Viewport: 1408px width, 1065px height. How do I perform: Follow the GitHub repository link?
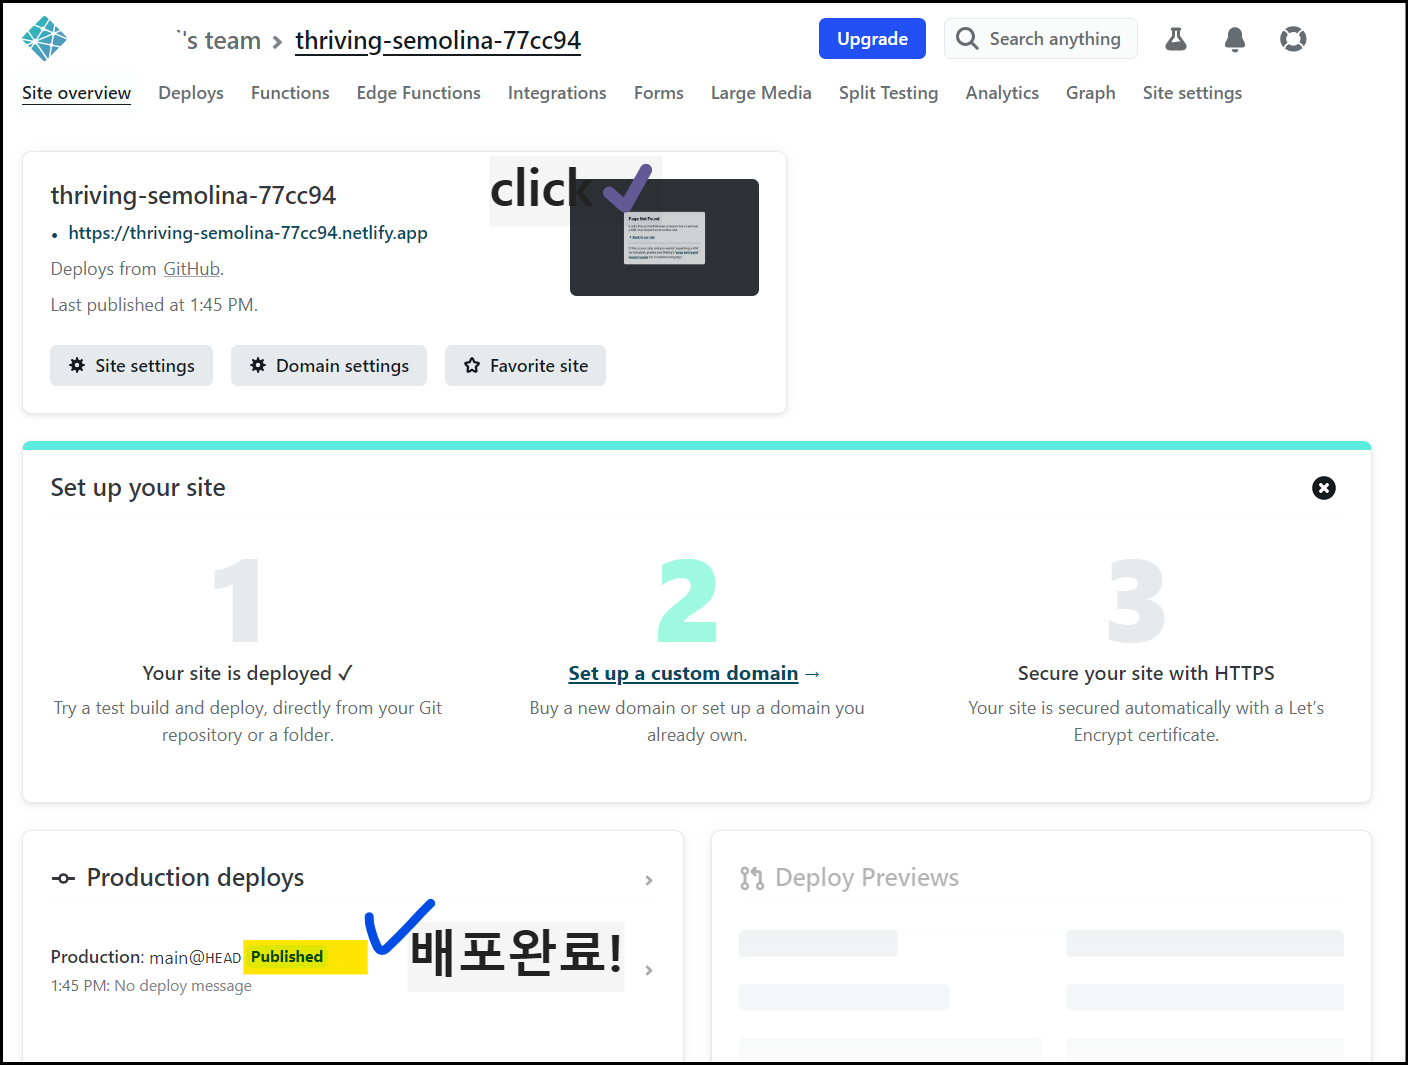pos(191,269)
